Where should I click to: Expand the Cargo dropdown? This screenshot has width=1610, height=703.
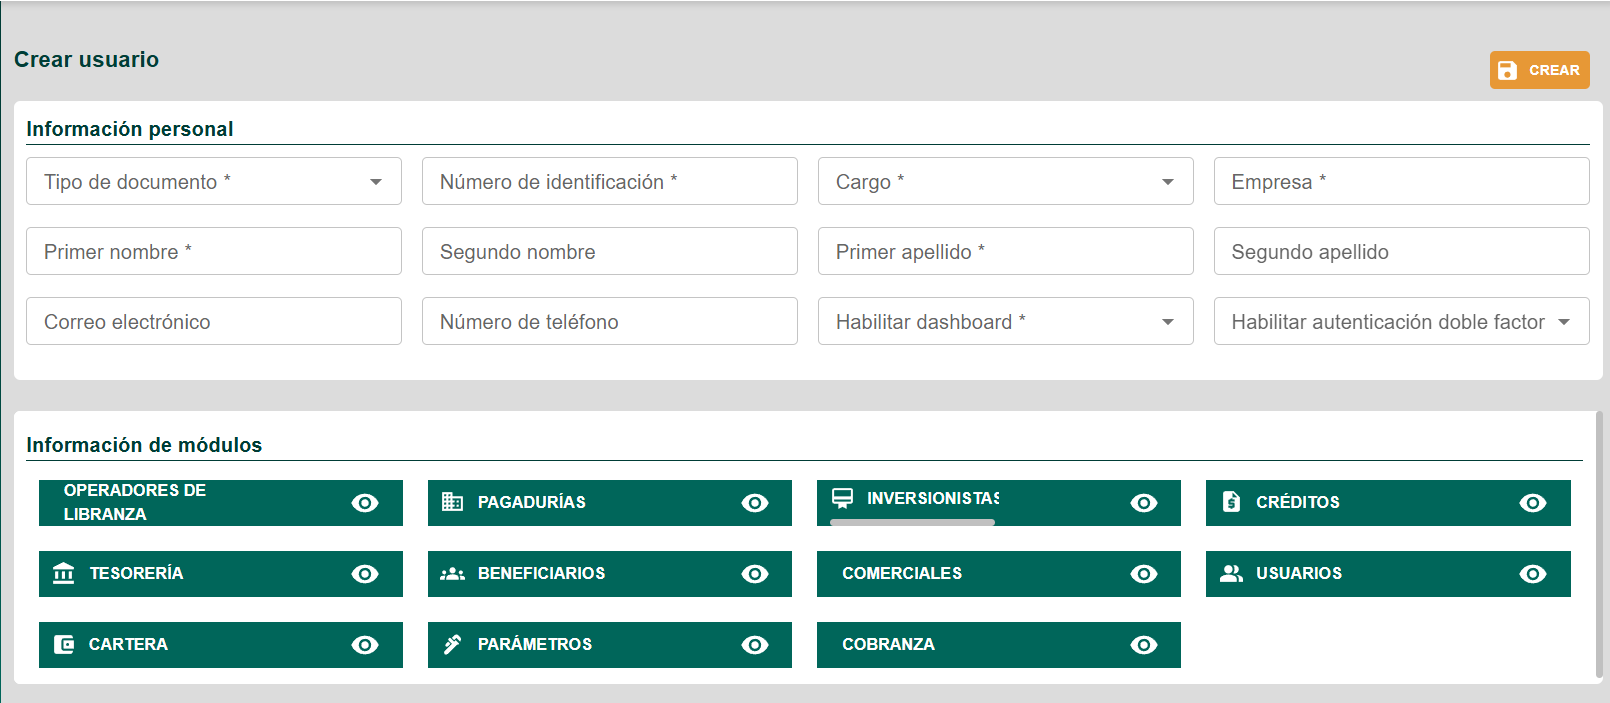pos(1005,181)
